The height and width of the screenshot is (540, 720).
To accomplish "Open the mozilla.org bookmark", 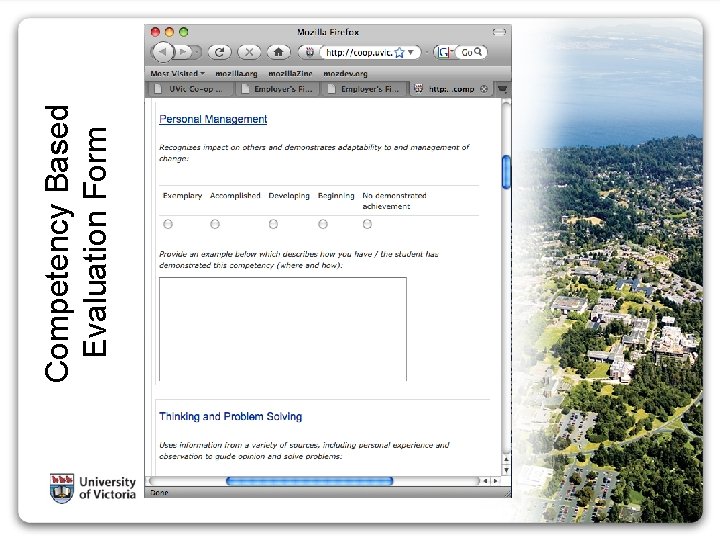I will 236,73.
